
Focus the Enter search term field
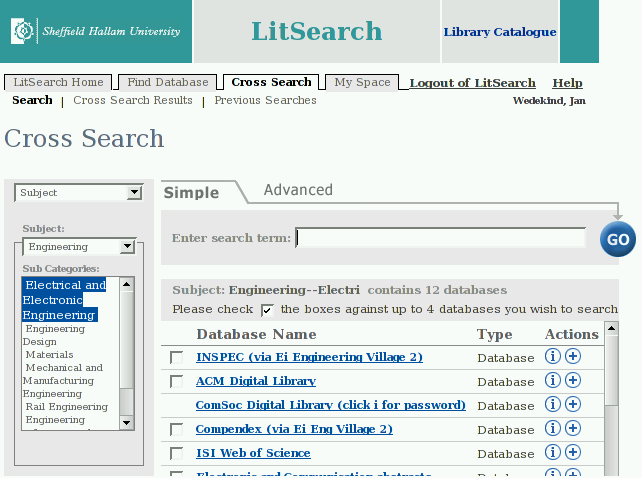coord(441,238)
